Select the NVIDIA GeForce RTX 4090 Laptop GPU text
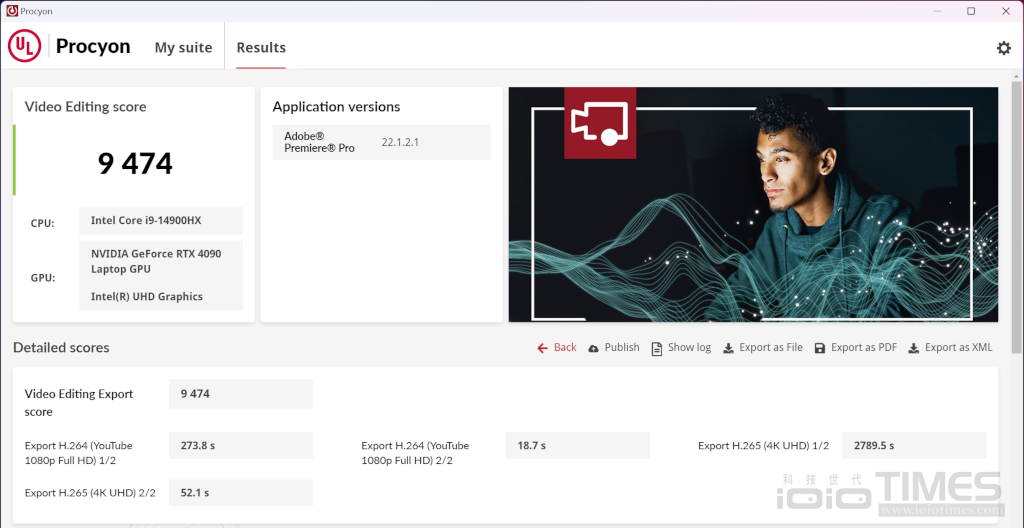This screenshot has width=1024, height=528. [x=156, y=261]
